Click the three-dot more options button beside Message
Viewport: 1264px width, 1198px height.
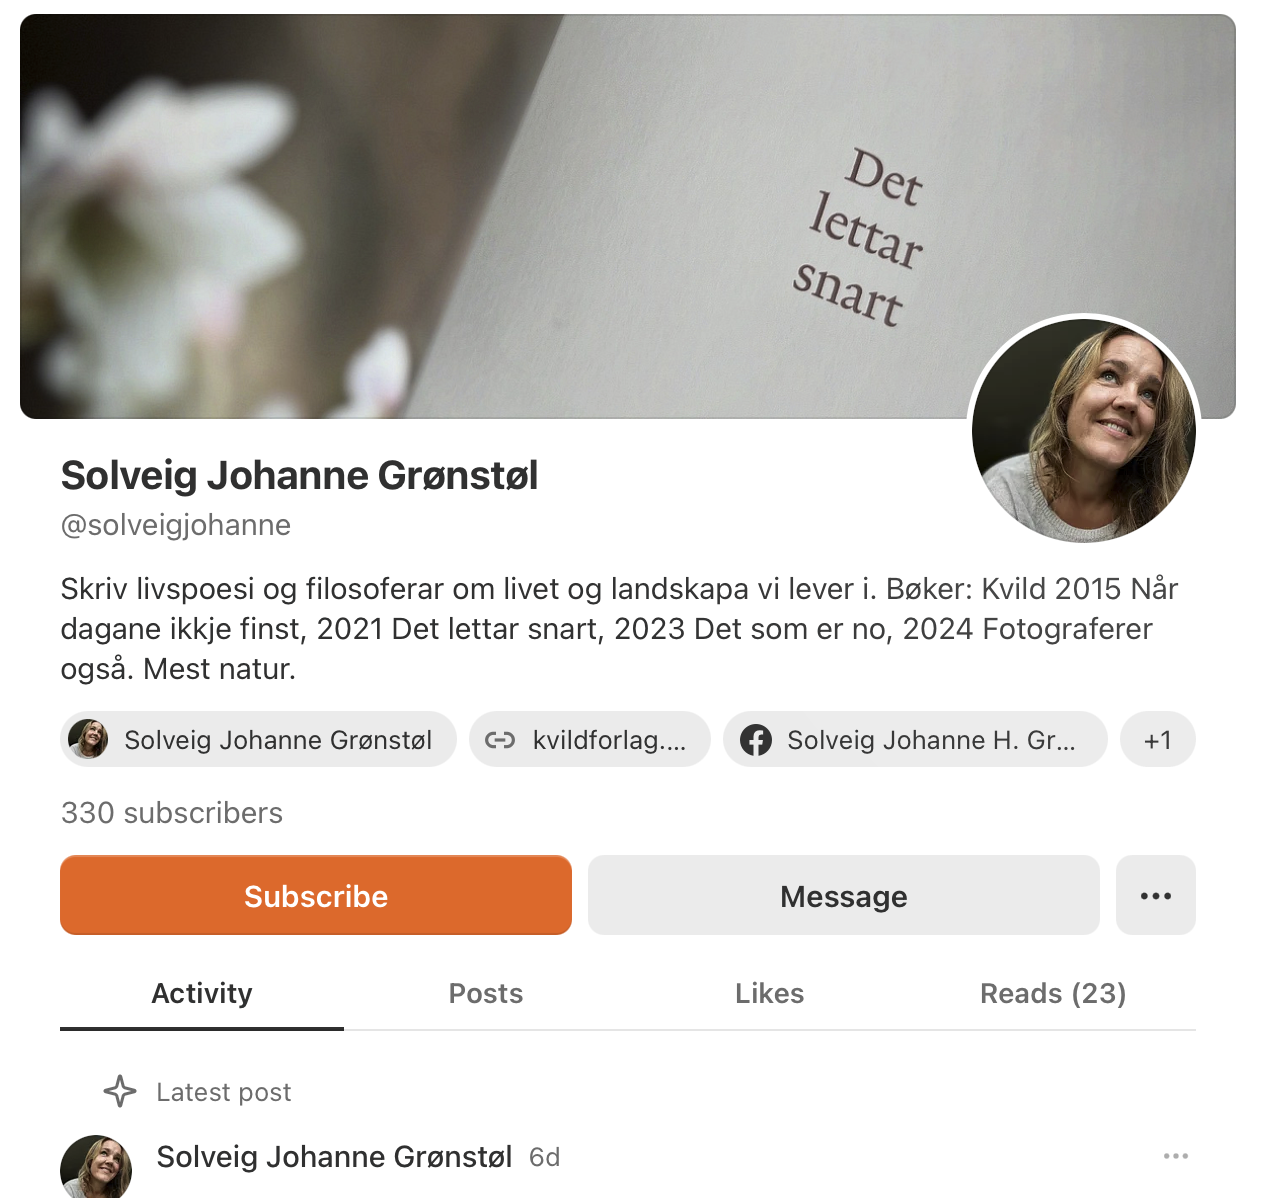[x=1155, y=895]
